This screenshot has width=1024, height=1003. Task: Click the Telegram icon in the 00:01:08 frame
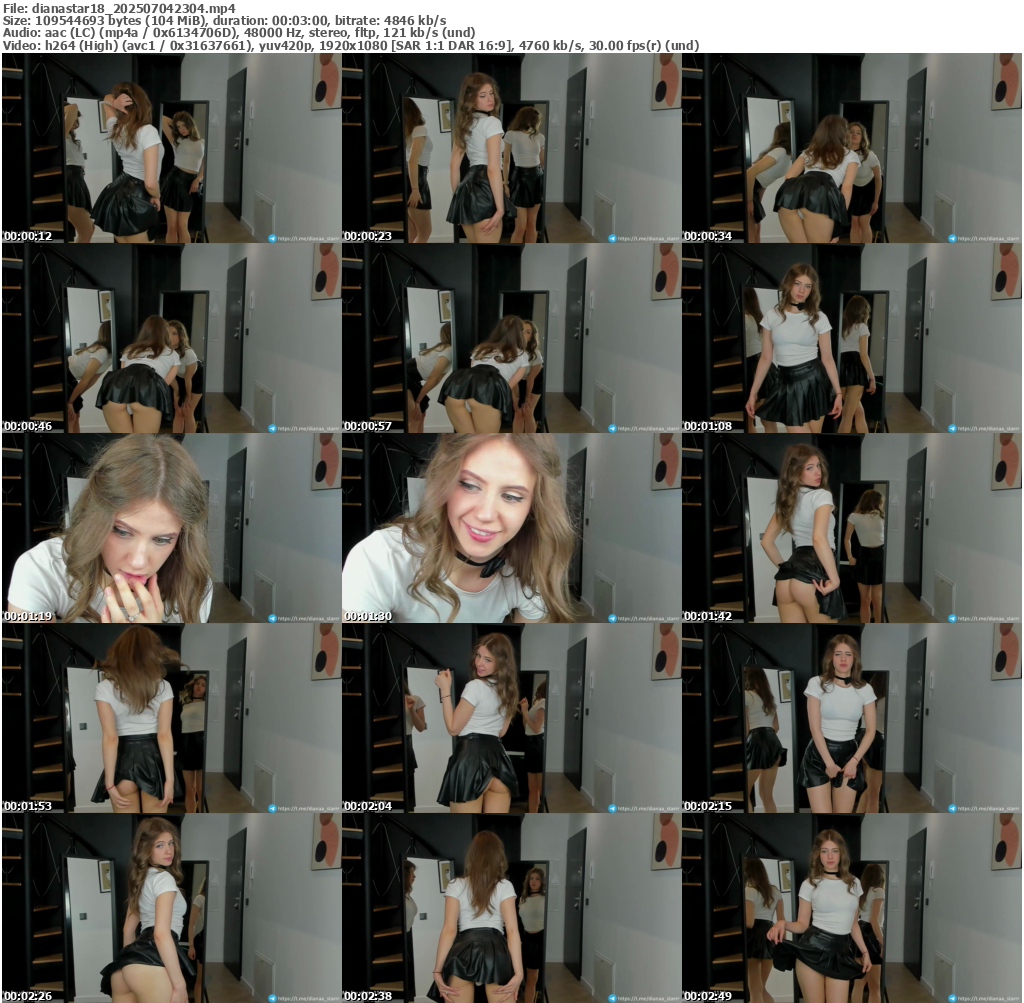click(x=952, y=428)
